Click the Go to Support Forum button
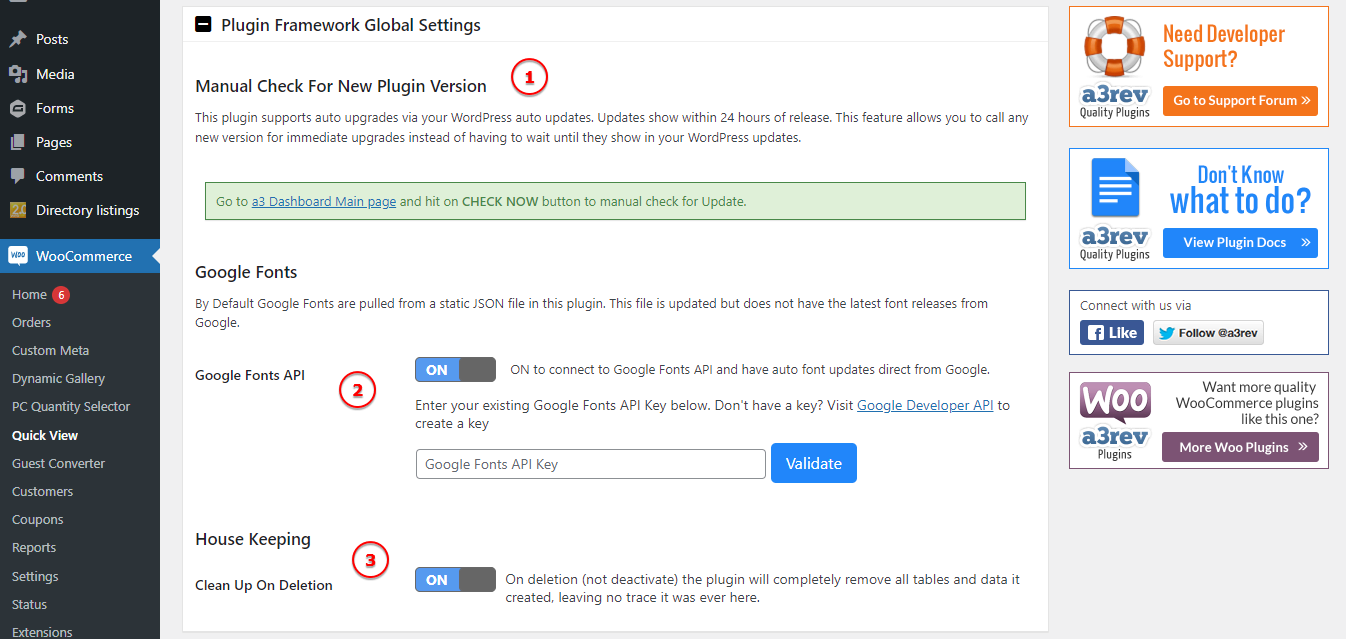Image resolution: width=1346 pixels, height=639 pixels. click(1240, 101)
